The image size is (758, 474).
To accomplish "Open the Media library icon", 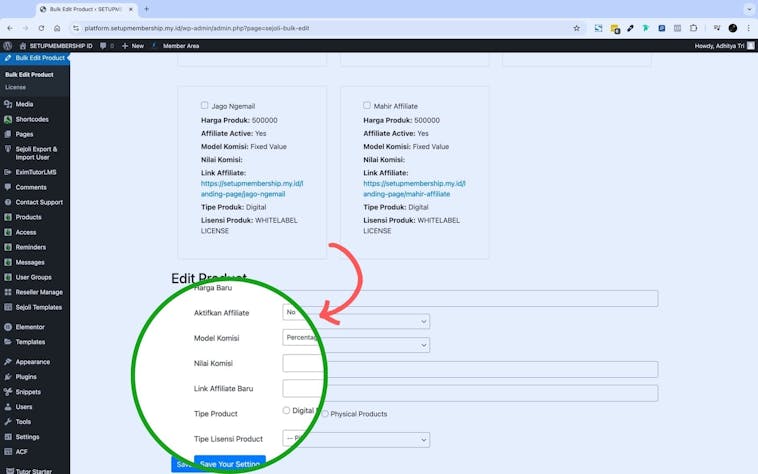I will [x=8, y=104].
